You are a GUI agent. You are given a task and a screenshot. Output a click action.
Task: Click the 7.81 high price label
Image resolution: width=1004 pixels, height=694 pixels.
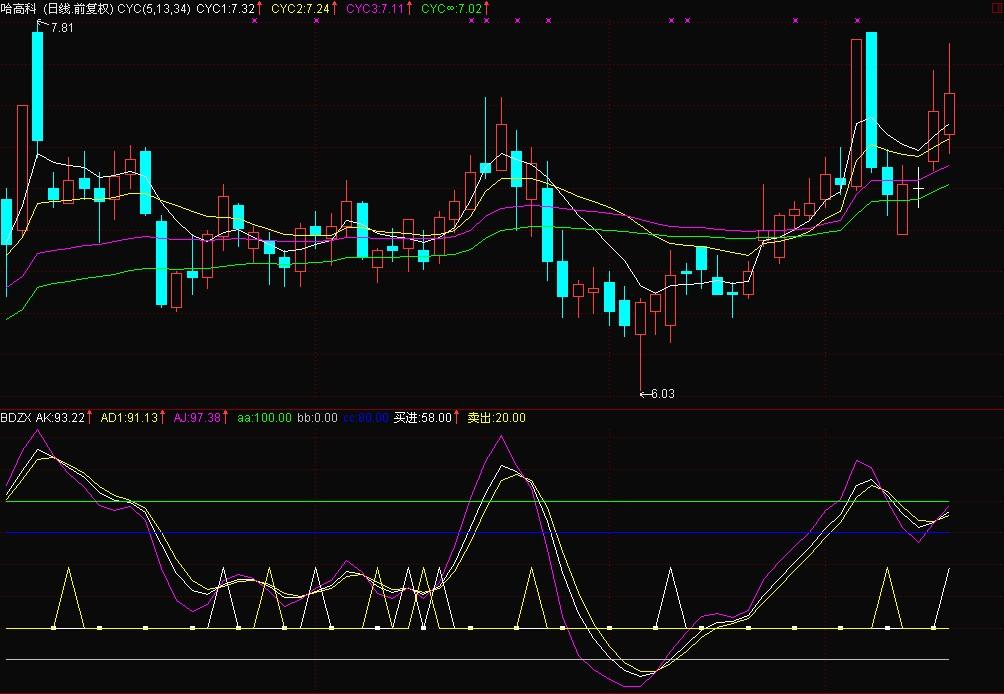[61, 28]
